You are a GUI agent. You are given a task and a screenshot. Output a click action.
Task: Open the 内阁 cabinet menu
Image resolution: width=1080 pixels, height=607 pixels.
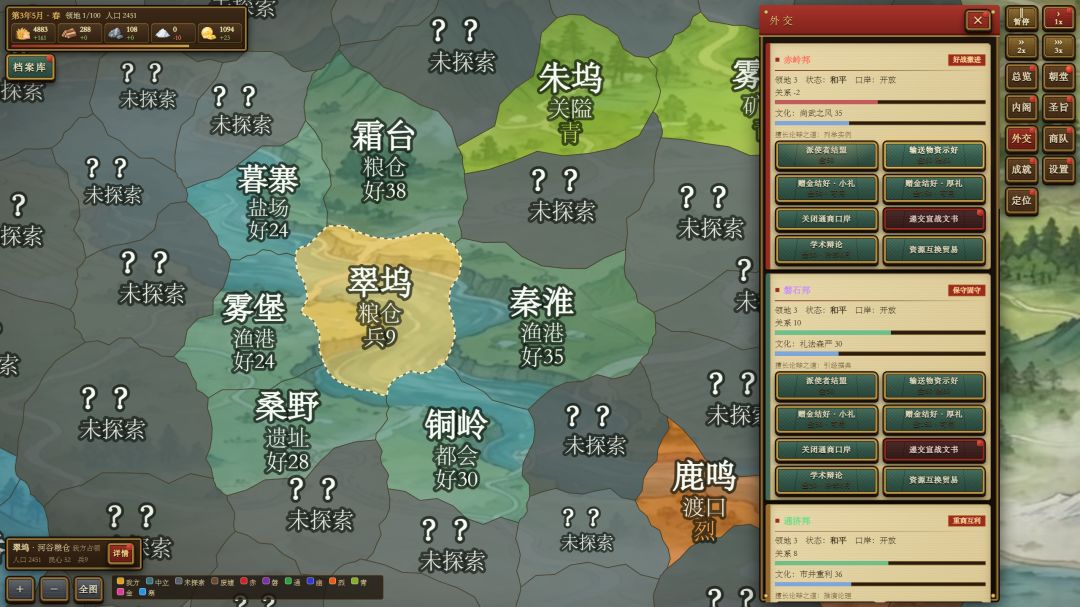tap(1021, 107)
